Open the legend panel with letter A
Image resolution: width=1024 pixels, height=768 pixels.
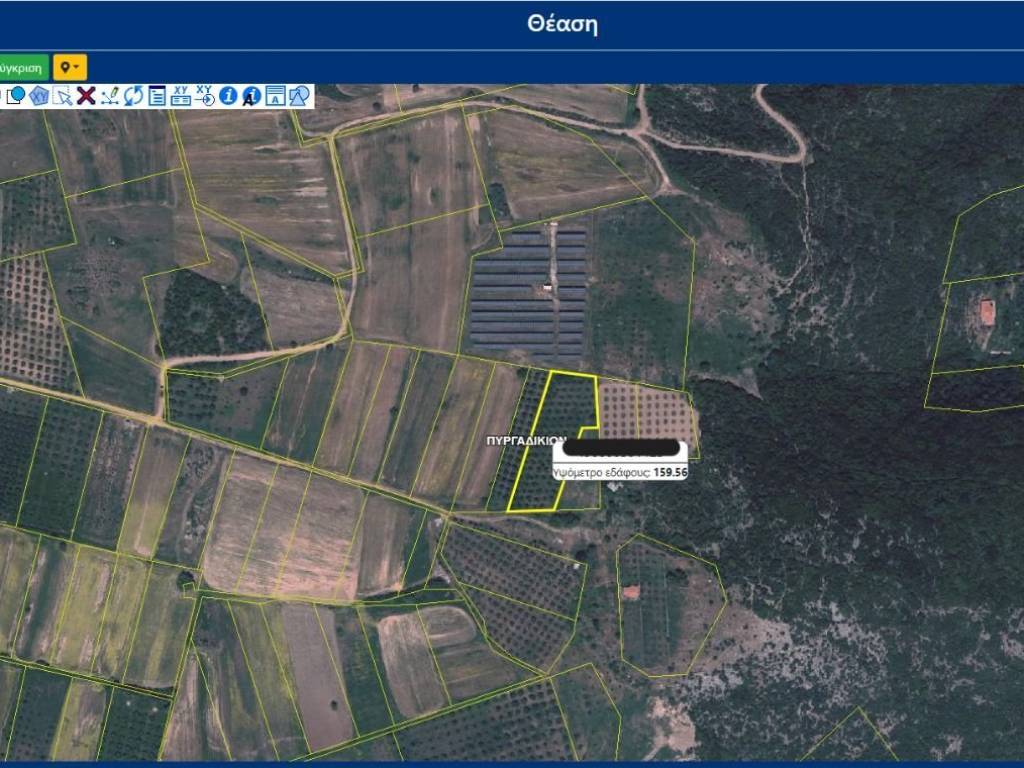pos(275,97)
